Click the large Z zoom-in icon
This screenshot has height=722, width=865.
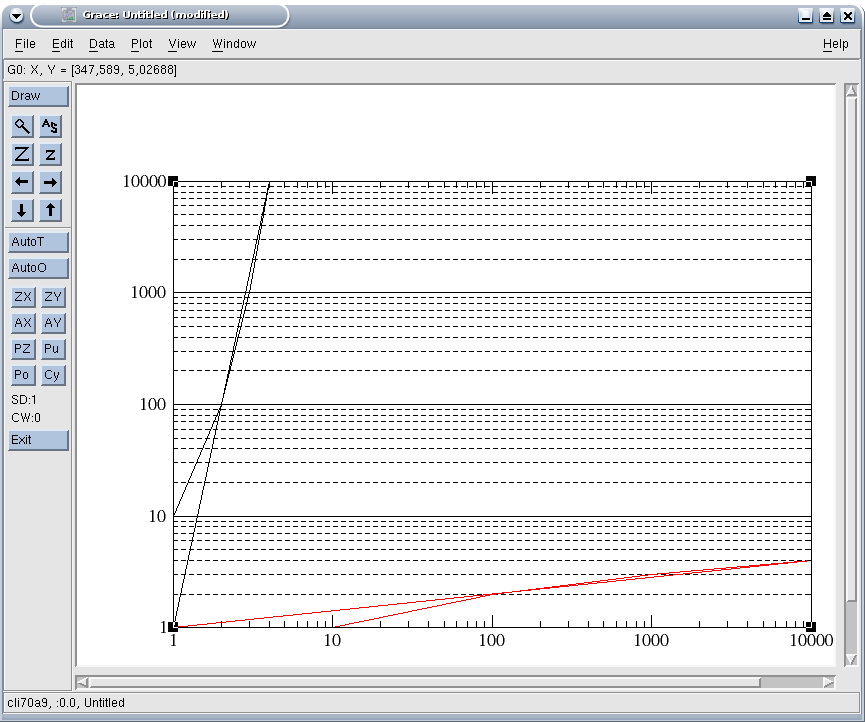click(22, 154)
